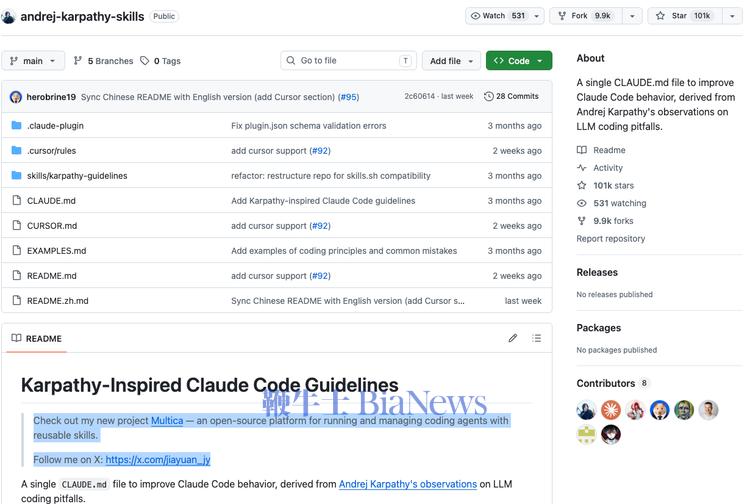This screenshot has width=750, height=504.
Task: Click the Go to file search field
Action: pyautogui.click(x=349, y=61)
